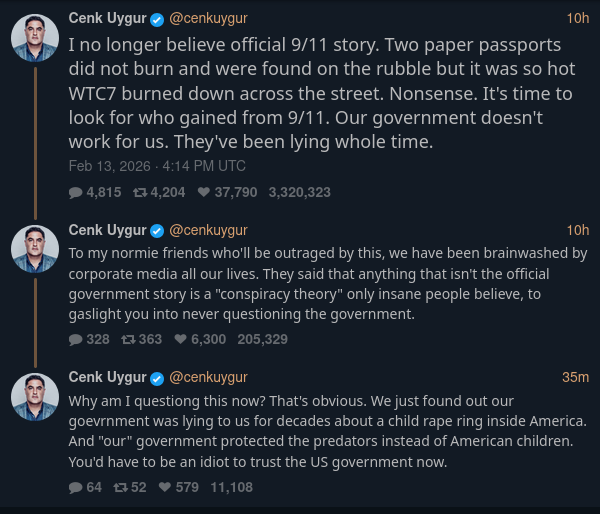Screen dimensions: 600x514
Task: Click the avatar on the second tweet
Action: pyautogui.click(x=35, y=249)
